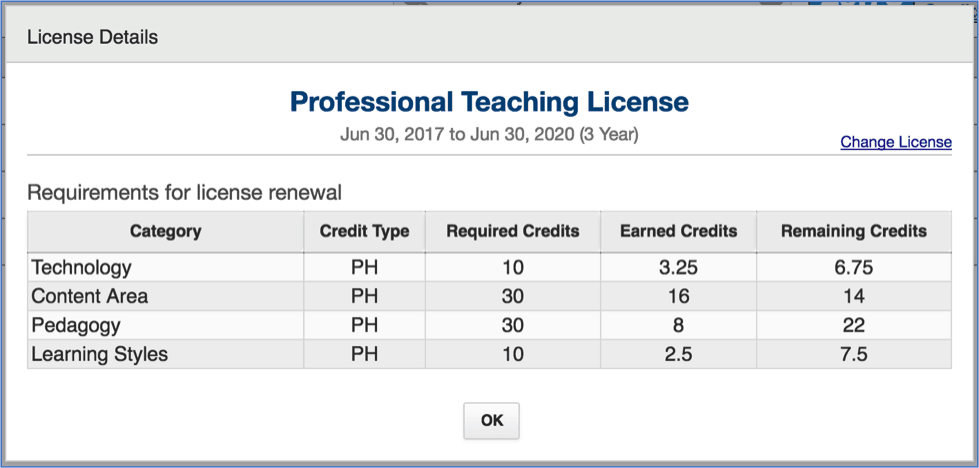
Task: Select the Technology category row
Action: 81,268
